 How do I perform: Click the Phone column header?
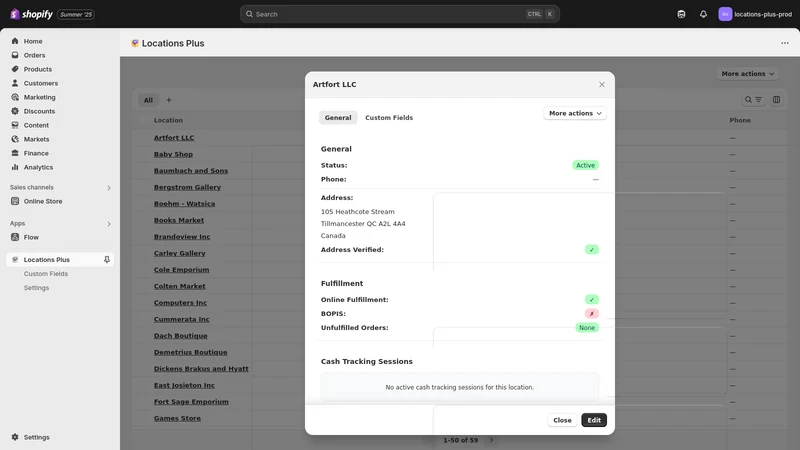tap(740, 120)
